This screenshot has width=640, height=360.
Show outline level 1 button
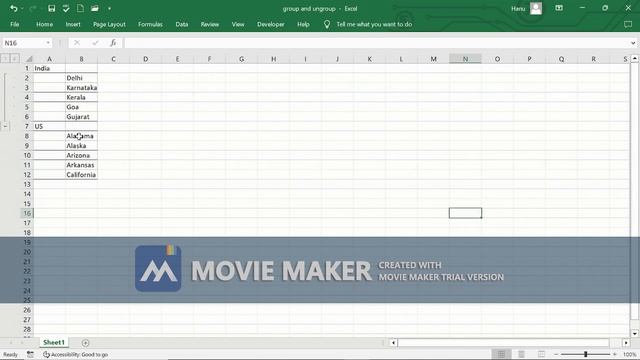[5, 59]
